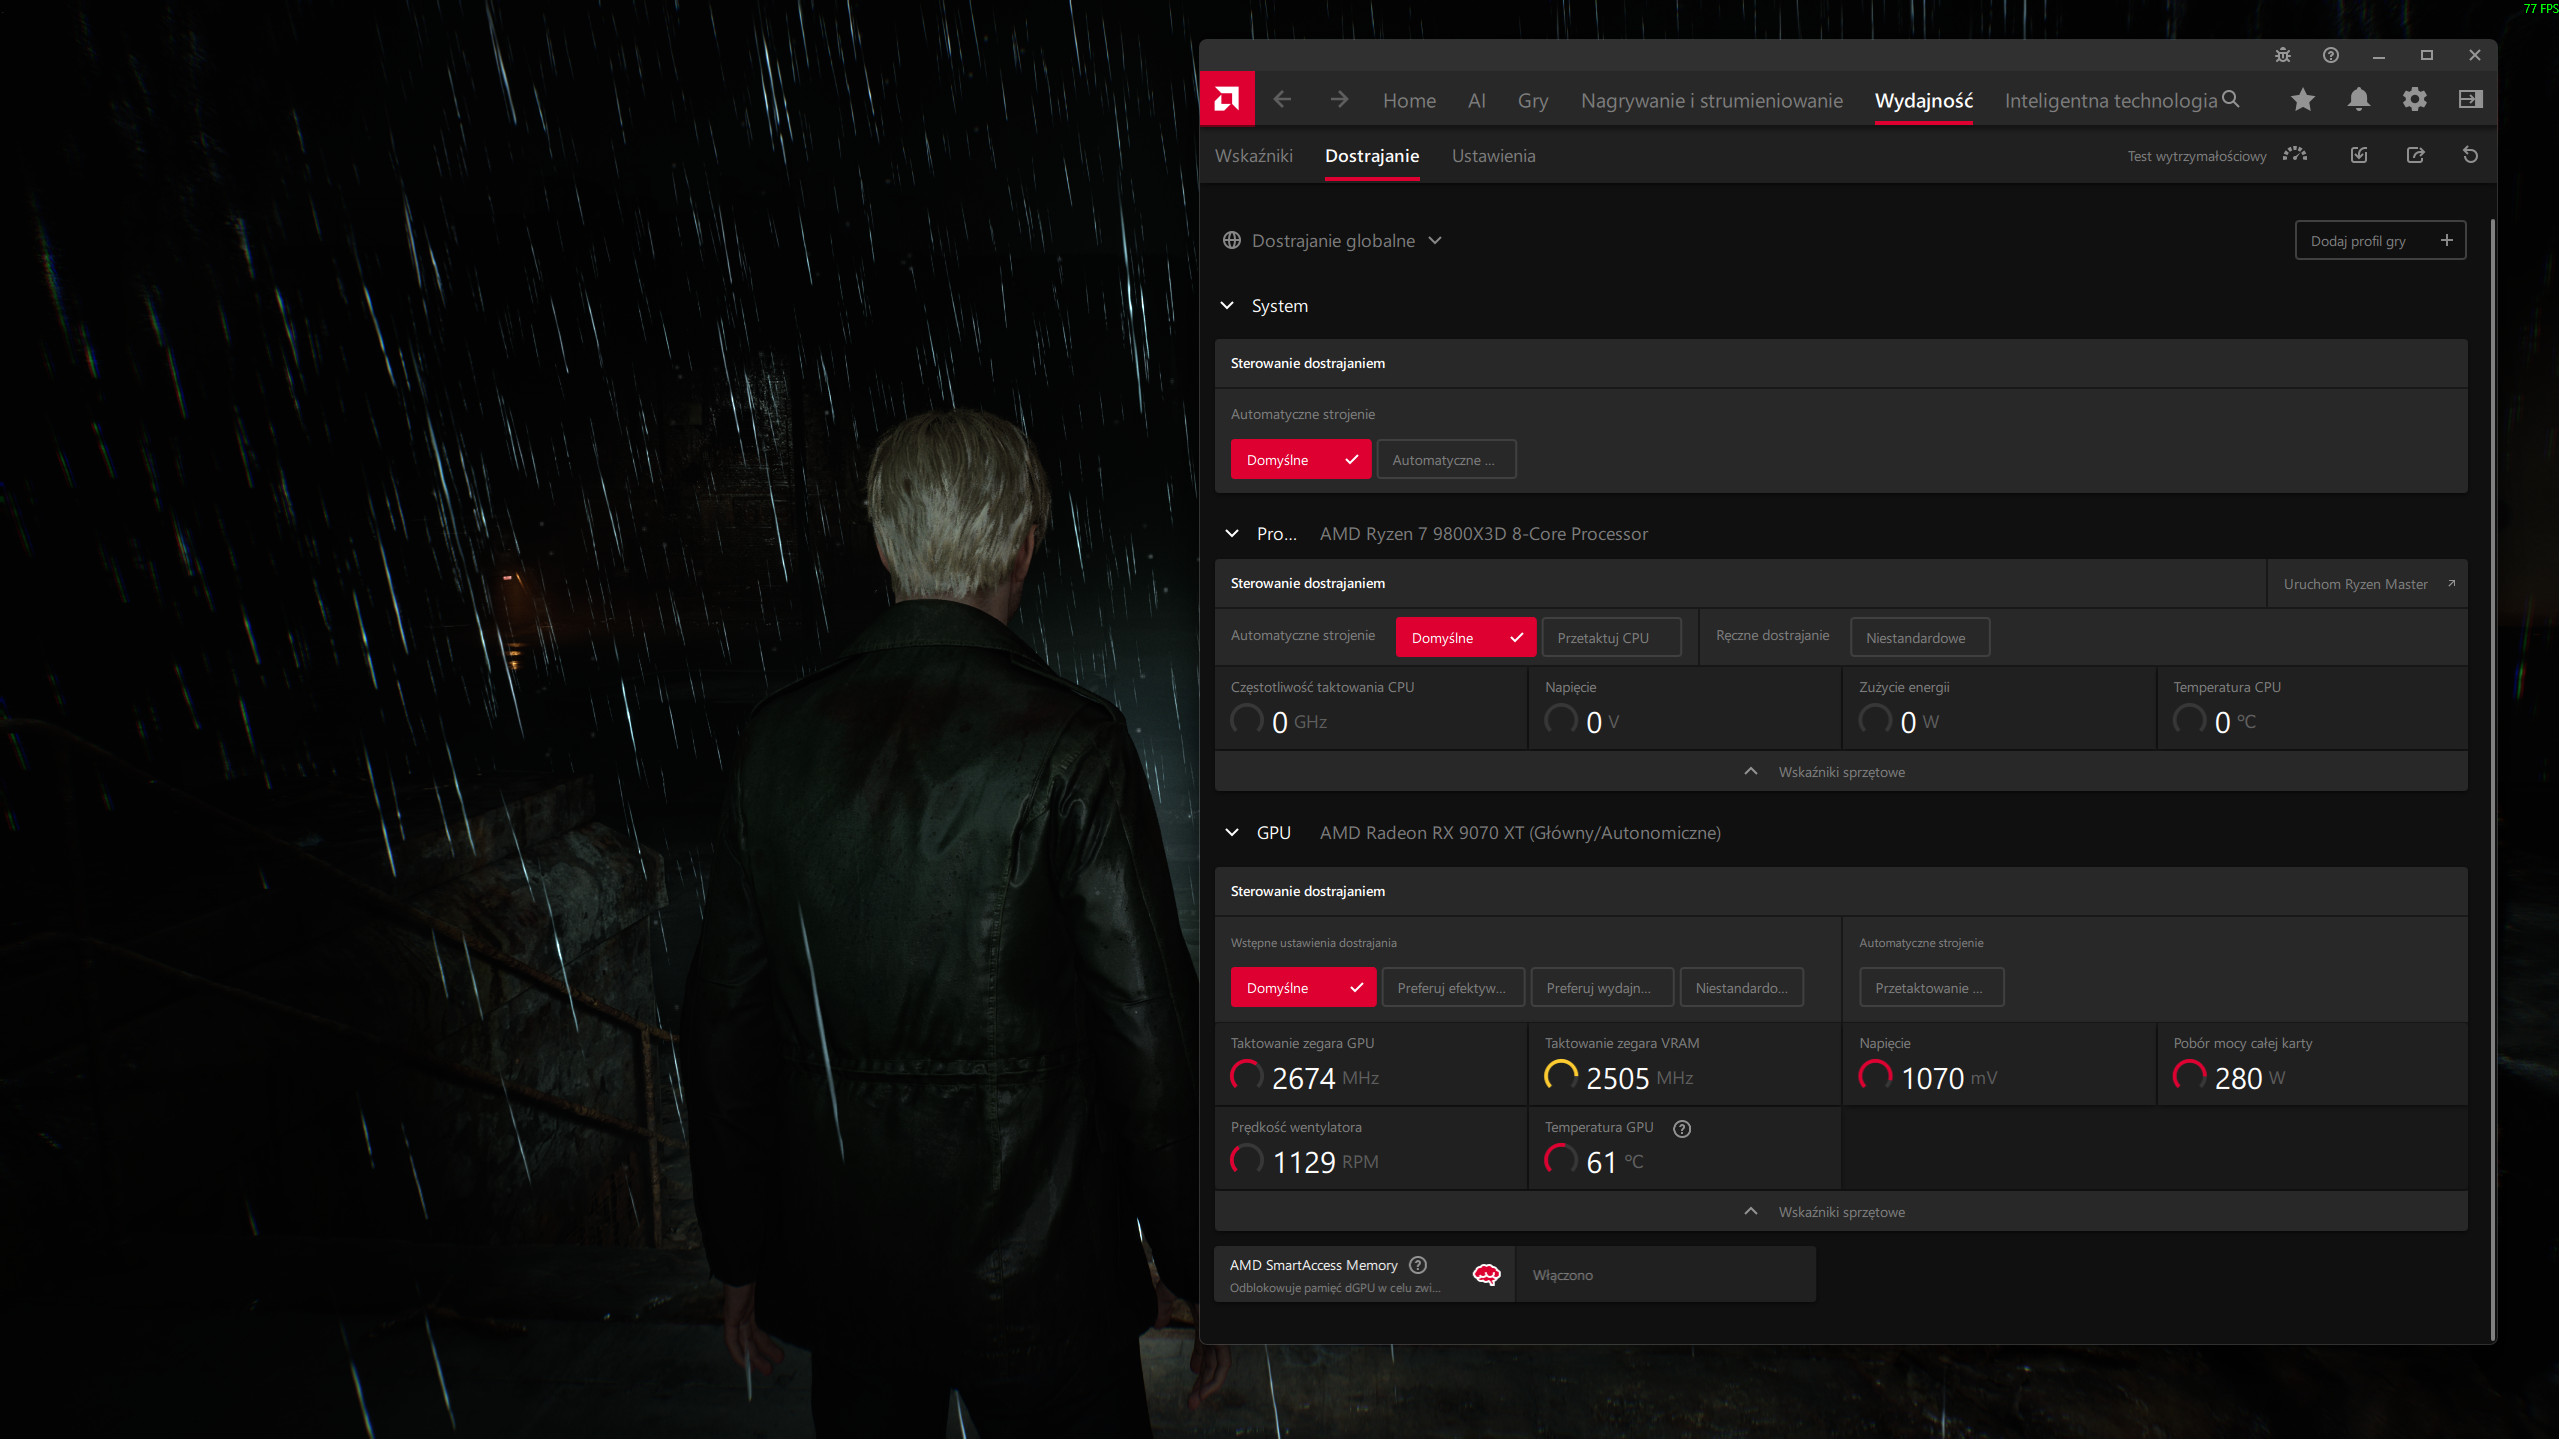Viewport: 2559px width, 1439px height.
Task: Click the AMD logo icon
Action: 1227,99
